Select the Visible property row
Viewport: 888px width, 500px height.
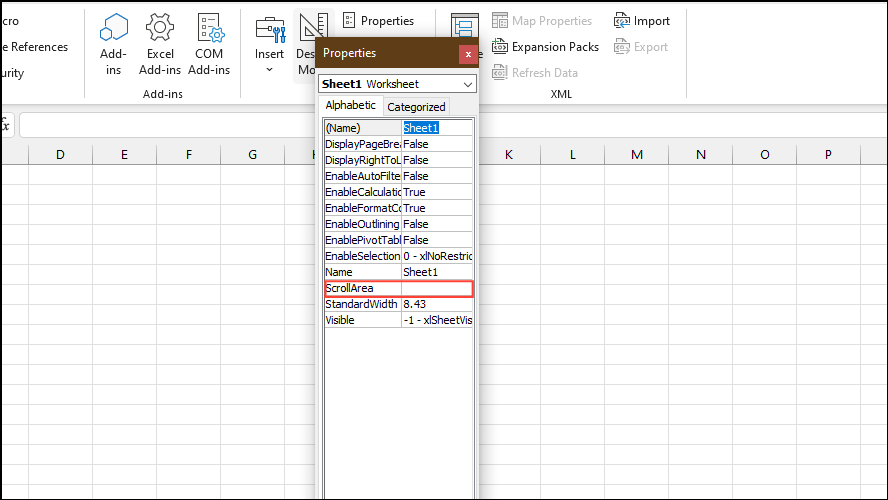[x=399, y=320]
